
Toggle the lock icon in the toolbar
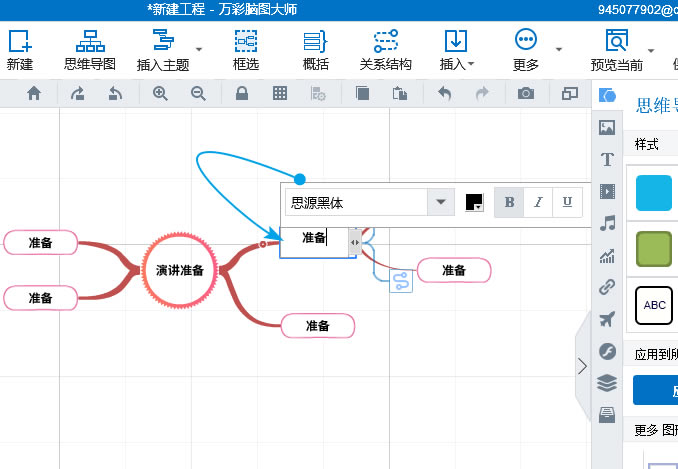pos(242,93)
